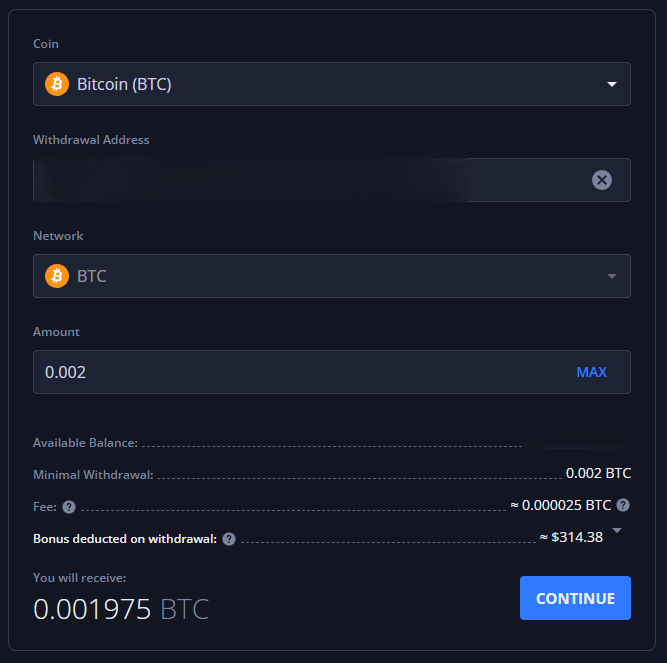Click the BTC network name text

[92, 277]
